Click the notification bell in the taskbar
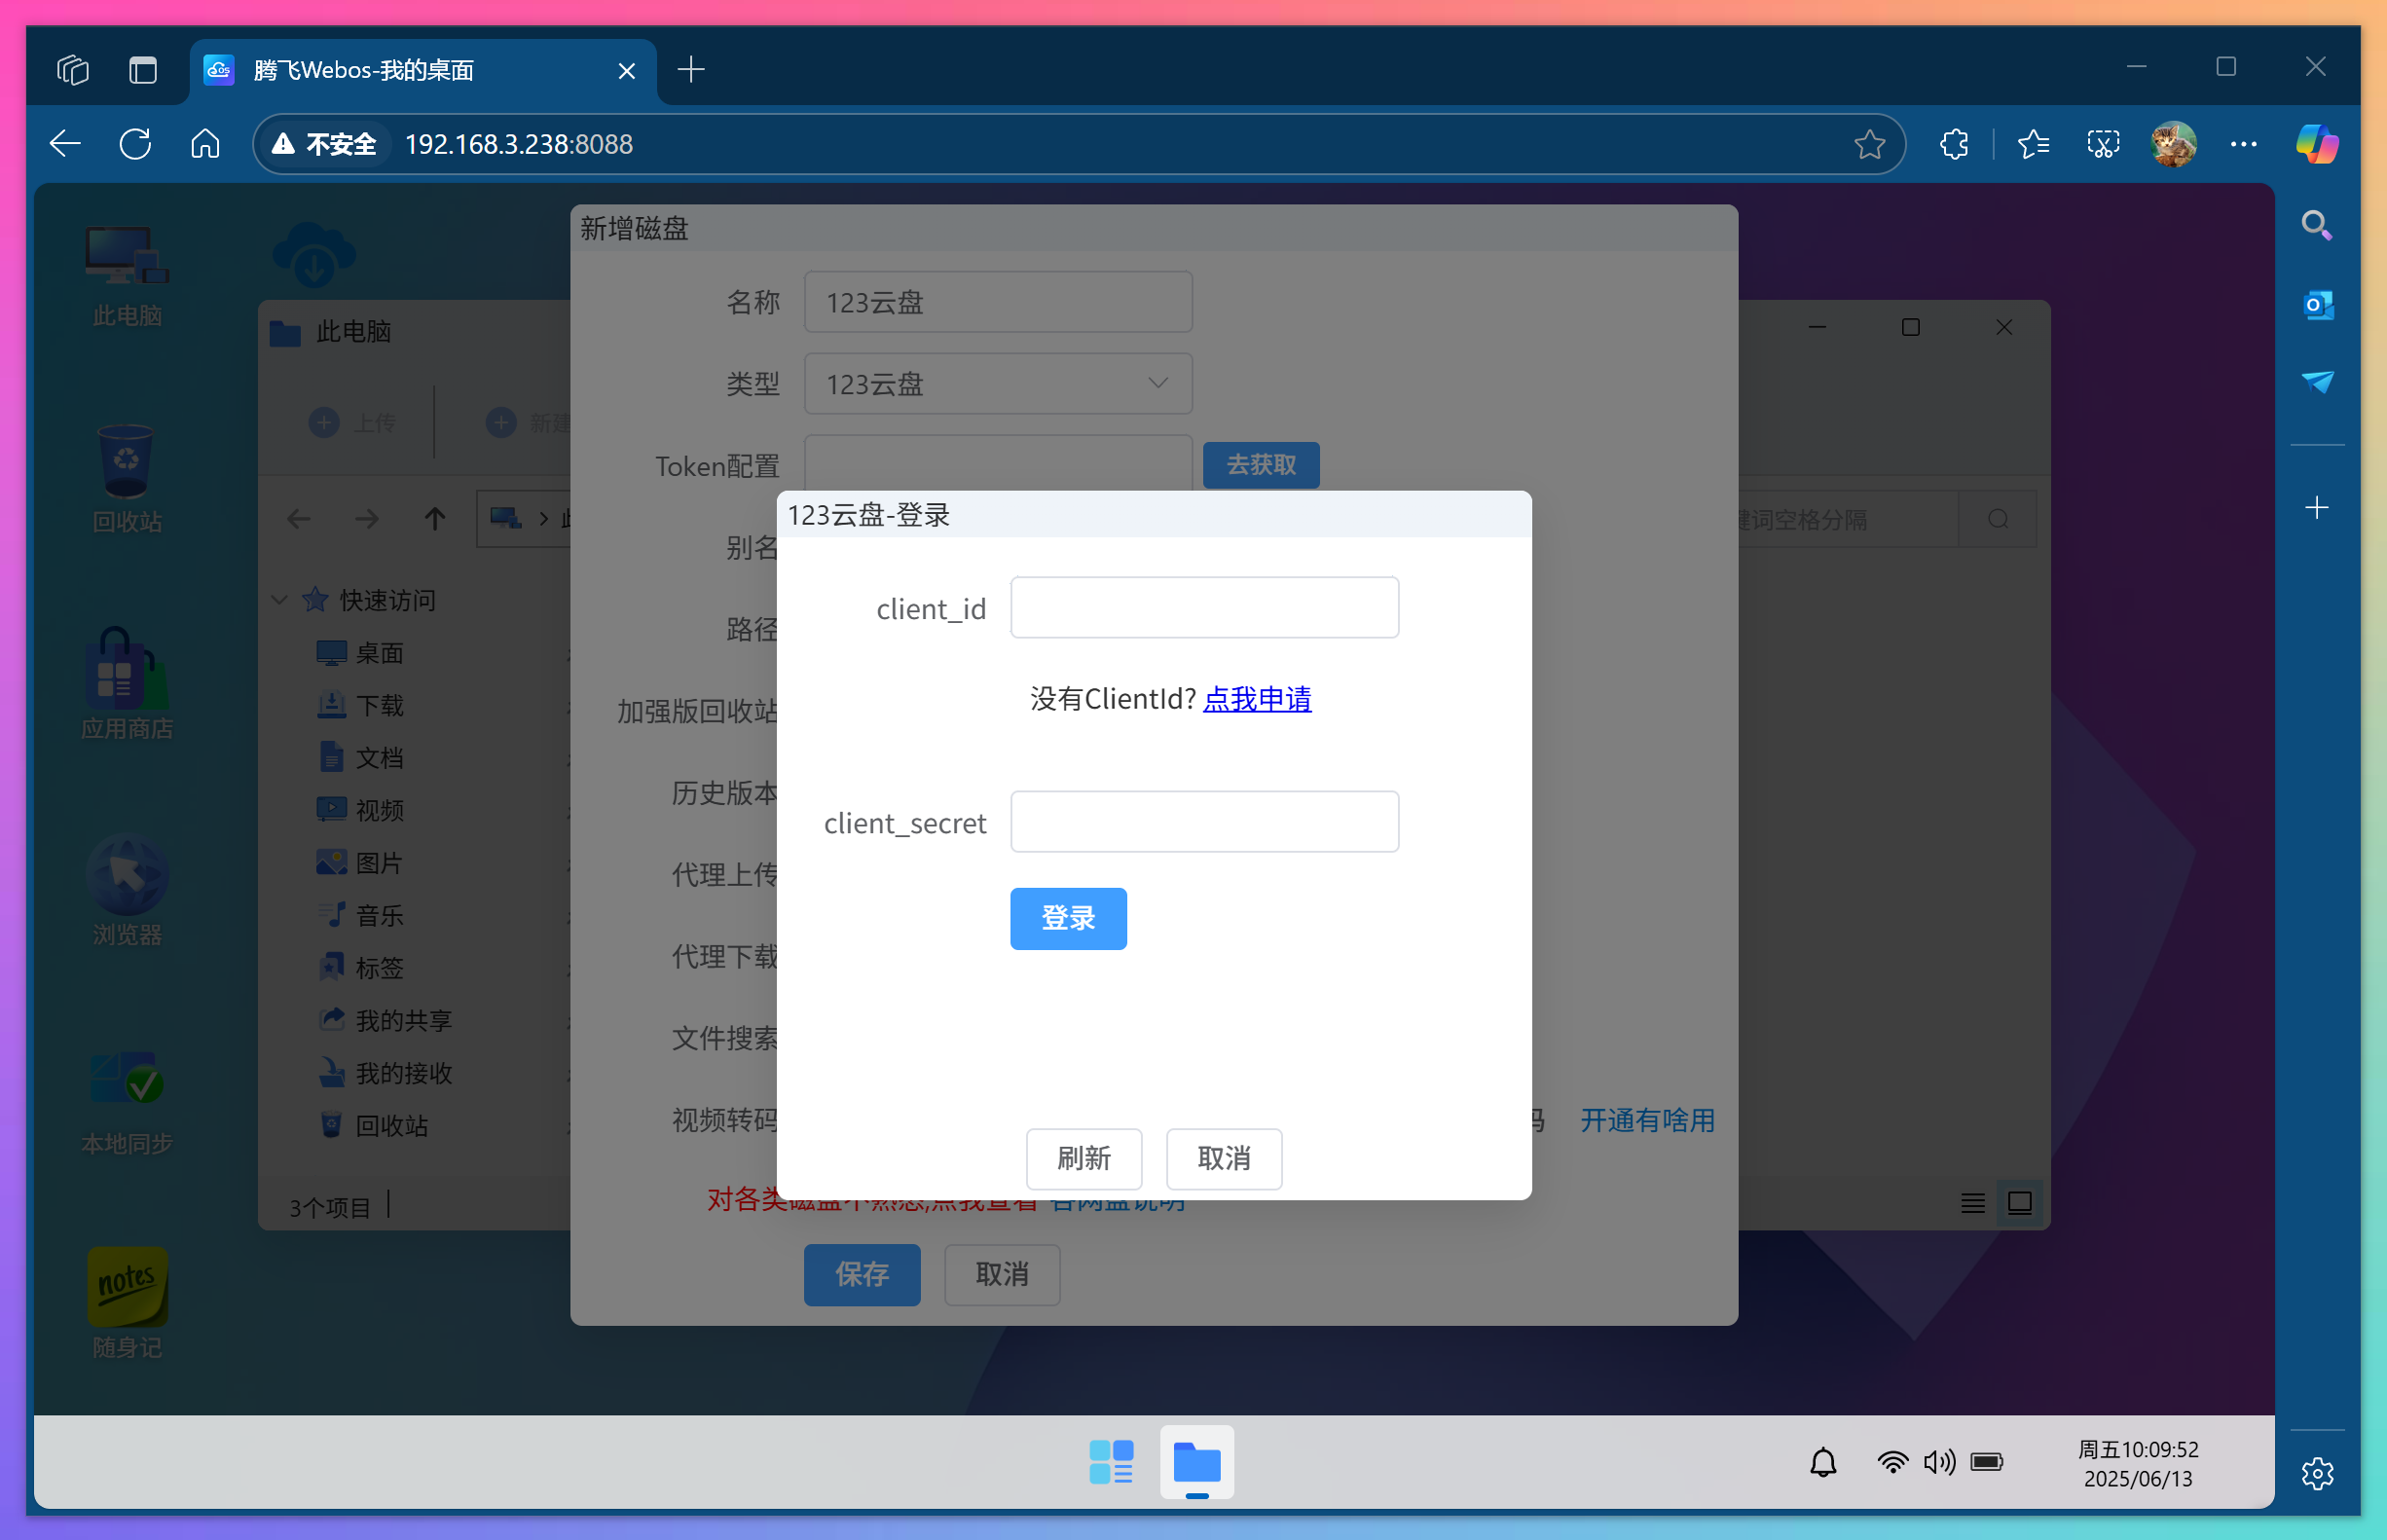This screenshot has height=1540, width=2387. coord(1823,1462)
